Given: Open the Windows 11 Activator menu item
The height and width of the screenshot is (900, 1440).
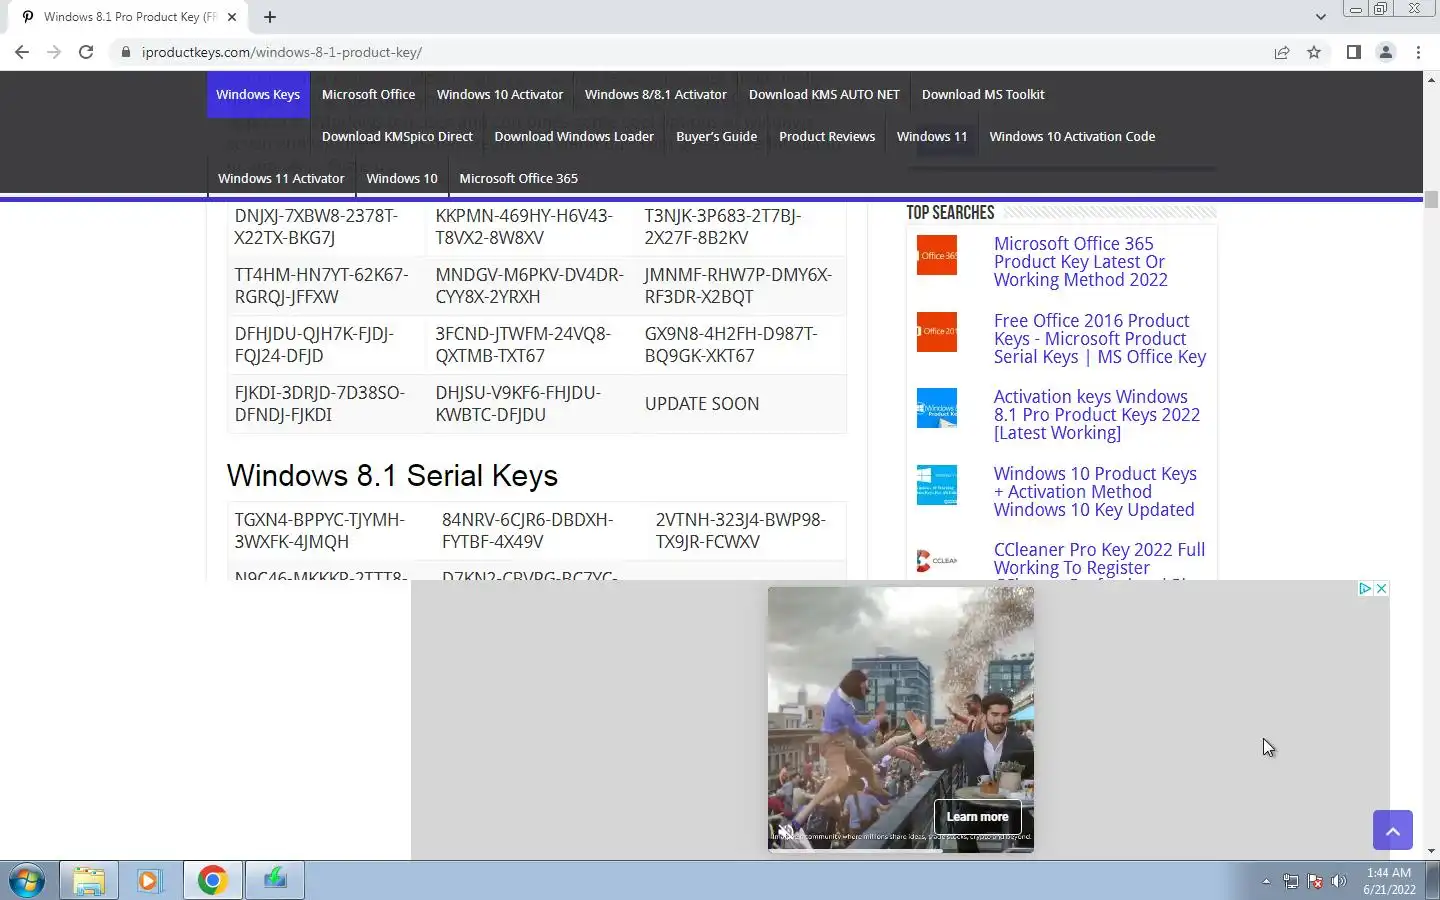Looking at the screenshot, I should (281, 178).
